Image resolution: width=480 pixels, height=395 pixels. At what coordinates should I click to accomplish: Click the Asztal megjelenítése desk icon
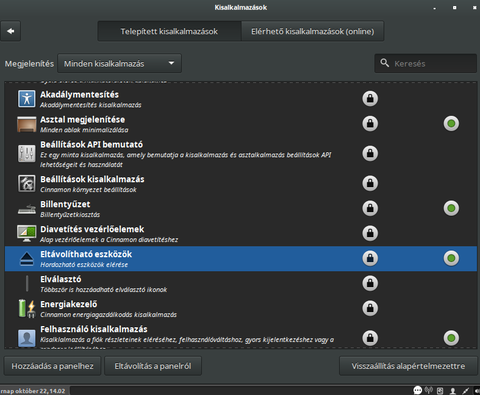coord(27,124)
